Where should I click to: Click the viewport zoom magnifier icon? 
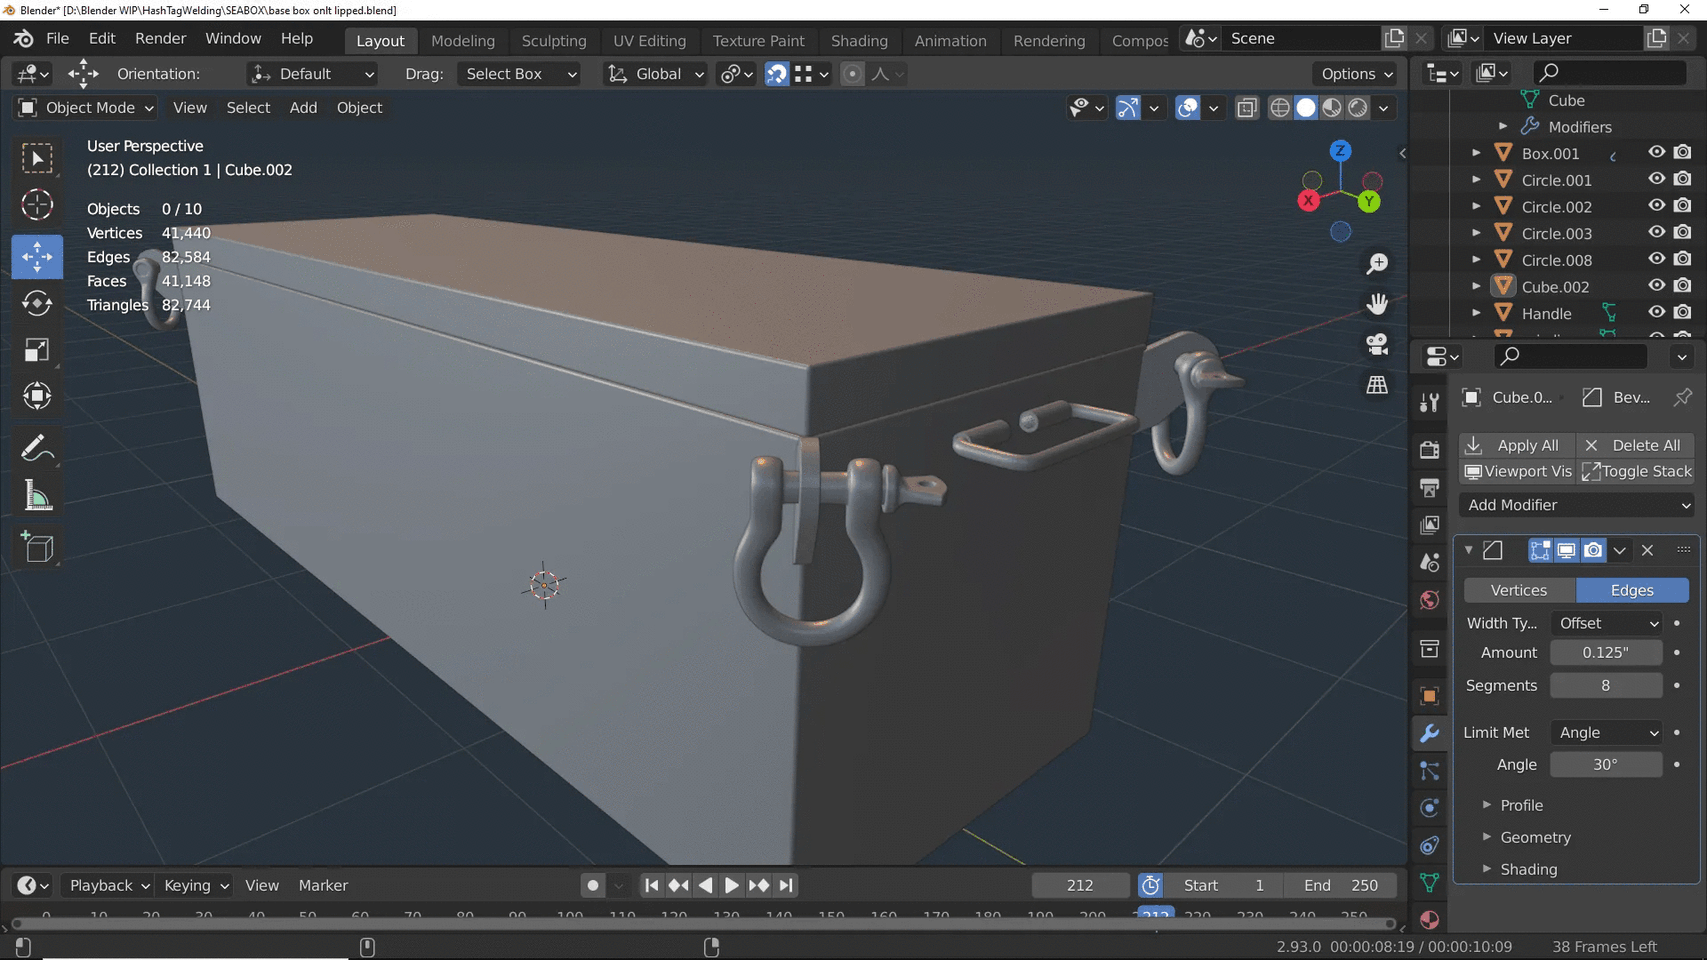click(1377, 263)
